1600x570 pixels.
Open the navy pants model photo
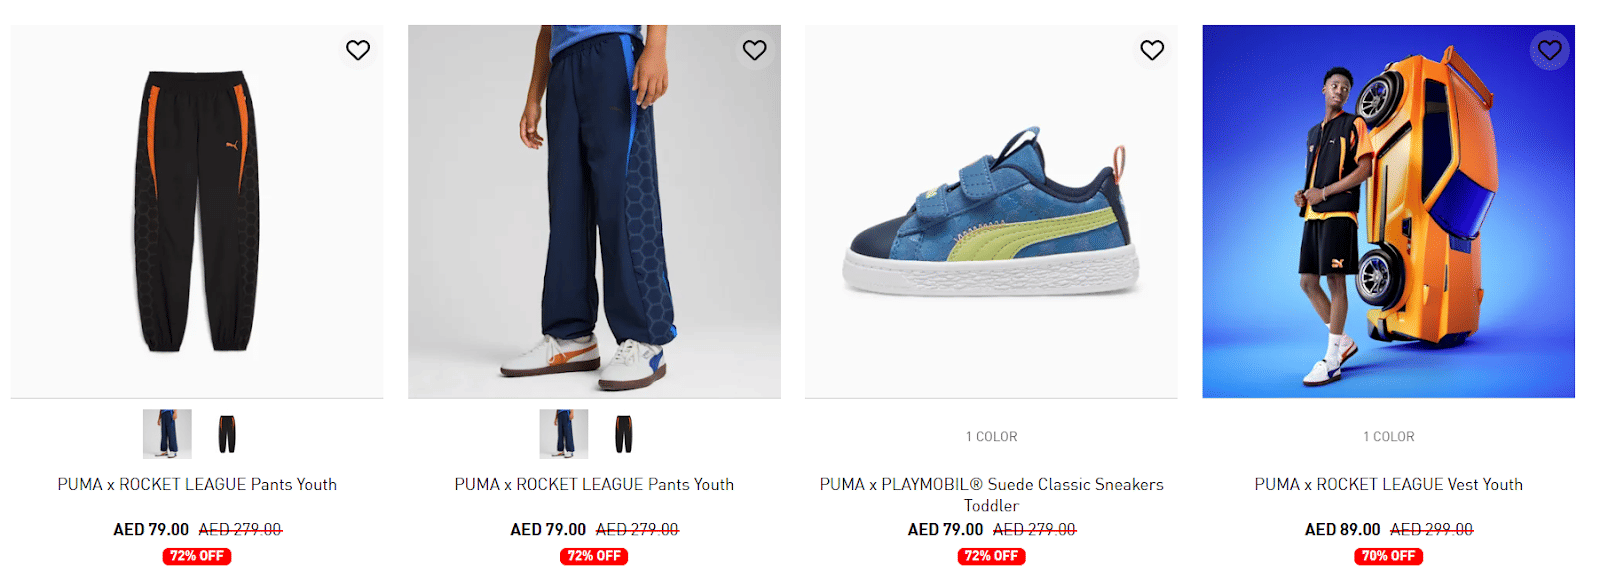[594, 212]
